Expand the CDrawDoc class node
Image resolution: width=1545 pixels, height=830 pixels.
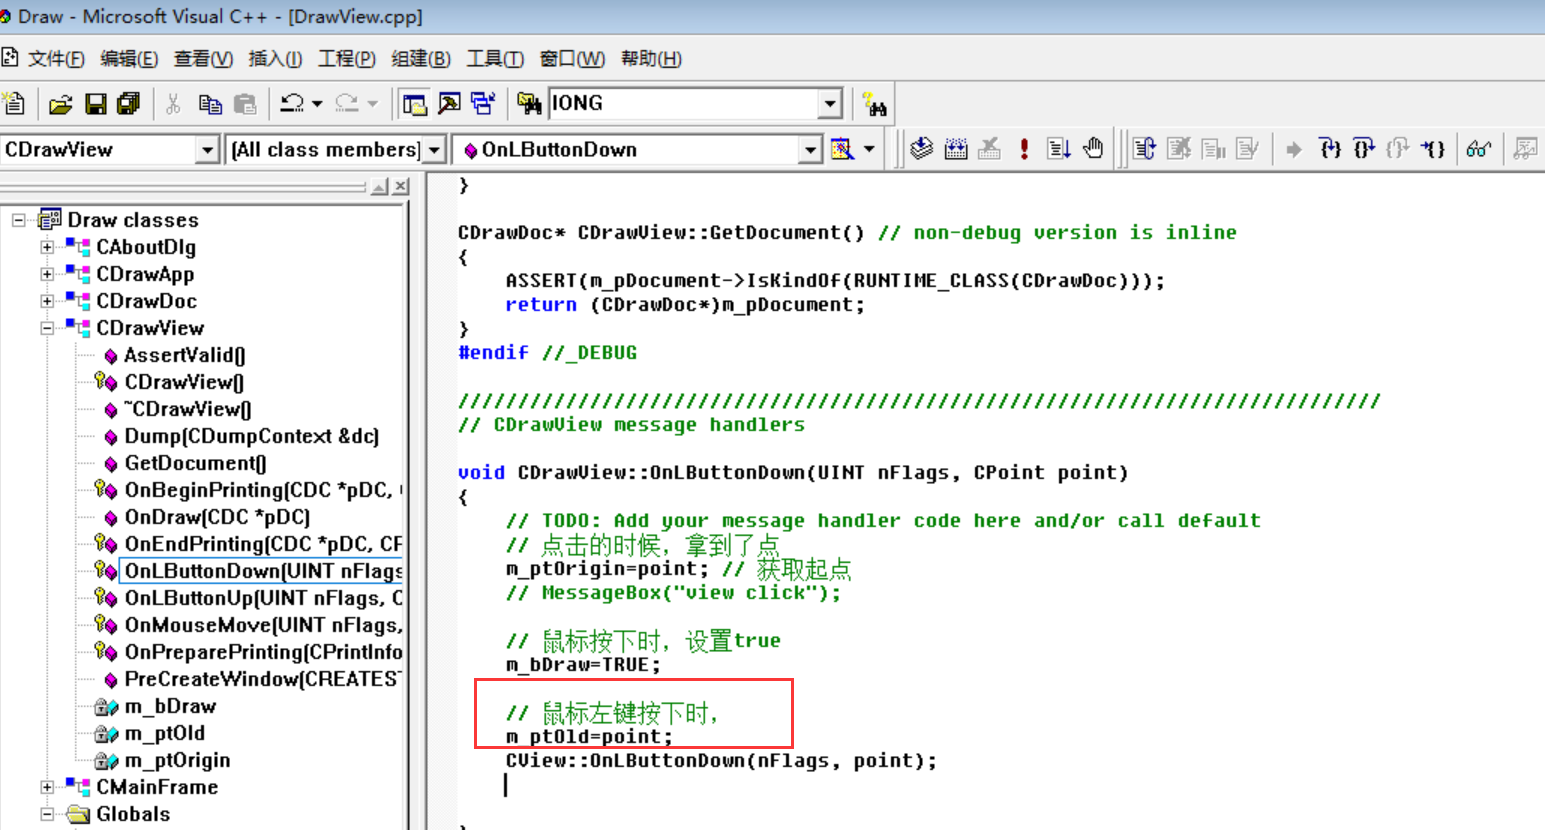coord(47,301)
